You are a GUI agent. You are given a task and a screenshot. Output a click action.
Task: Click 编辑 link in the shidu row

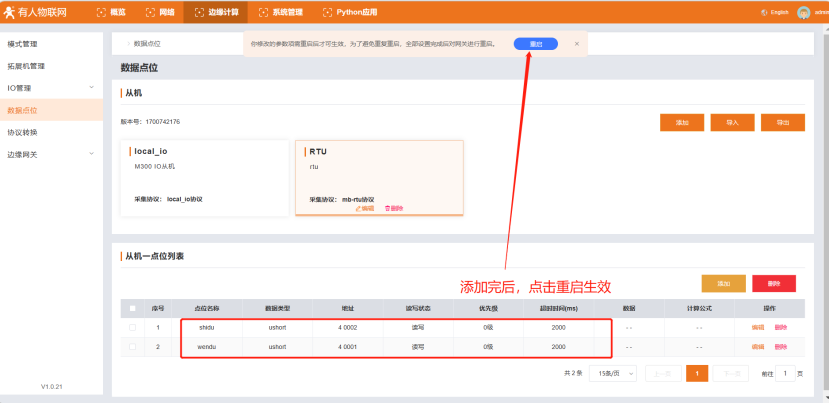tap(758, 327)
